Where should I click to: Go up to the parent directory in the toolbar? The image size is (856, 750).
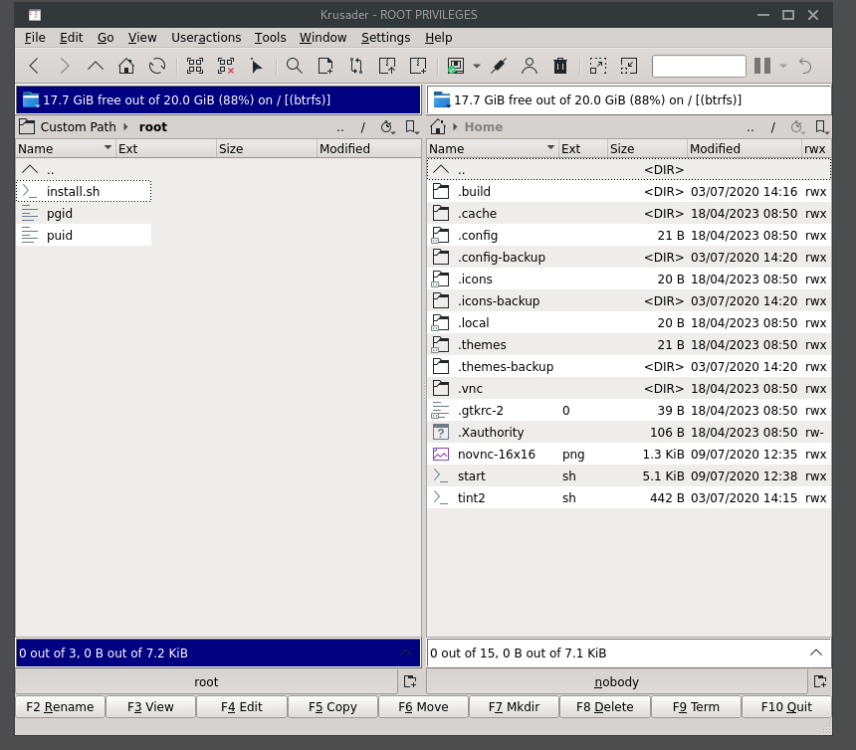coord(96,66)
